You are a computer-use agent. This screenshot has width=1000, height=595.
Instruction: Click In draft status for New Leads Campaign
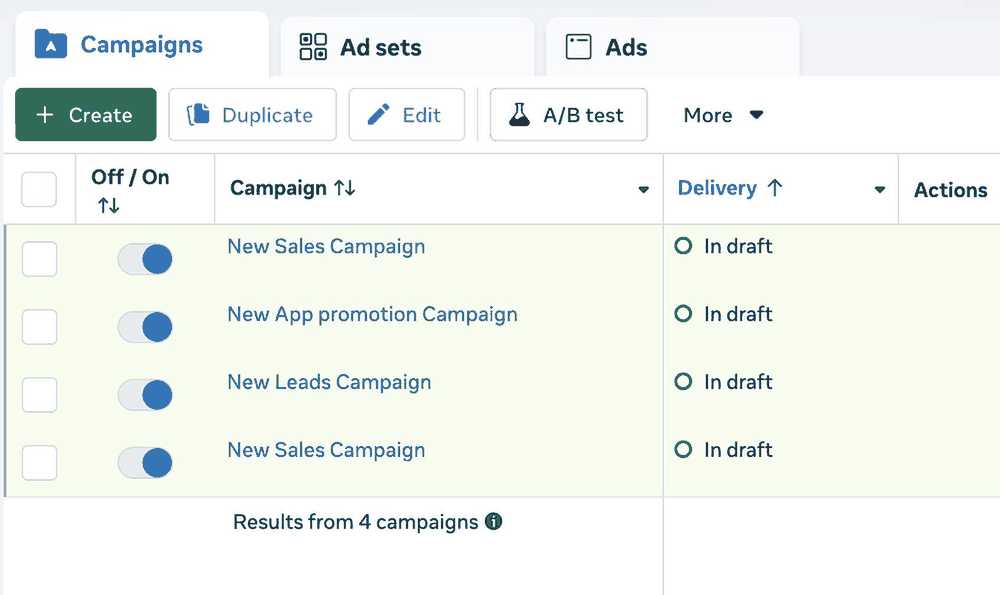pos(738,381)
